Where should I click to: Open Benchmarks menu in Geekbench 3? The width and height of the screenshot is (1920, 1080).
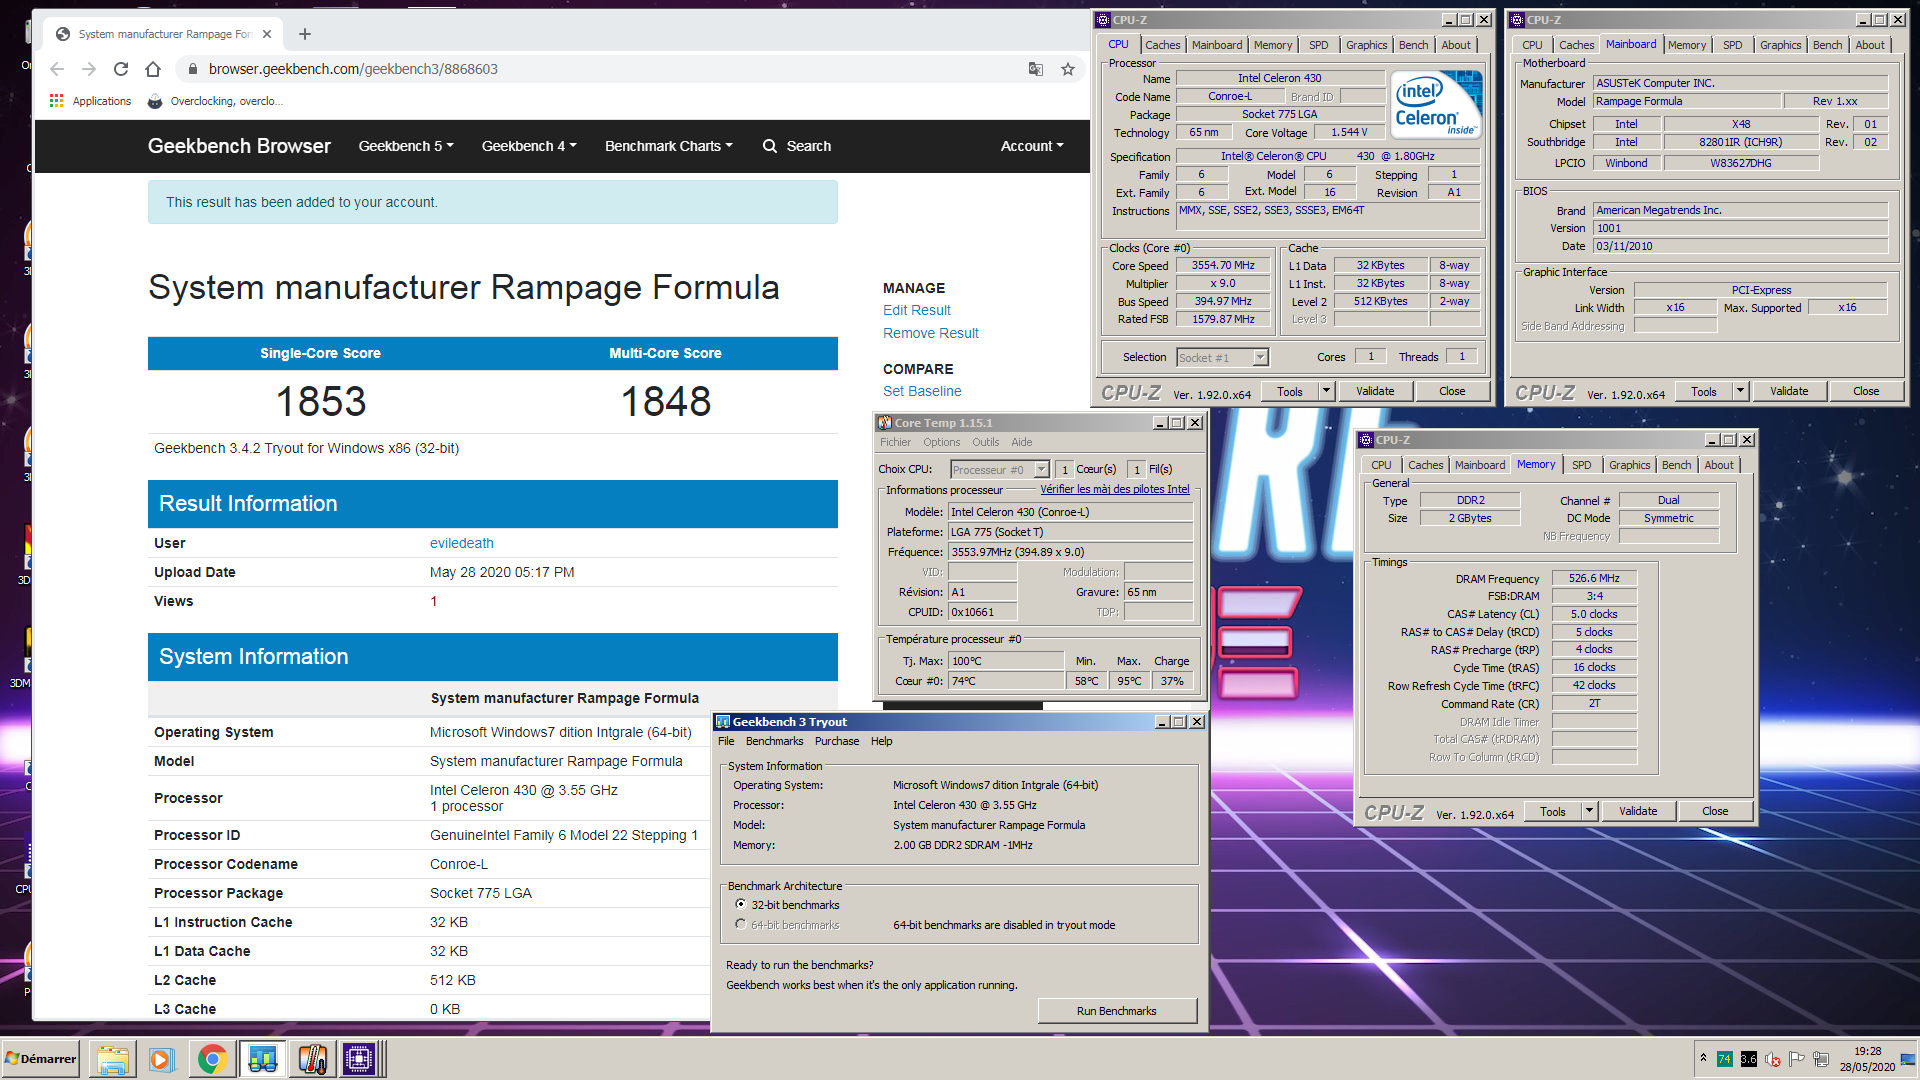coord(774,741)
